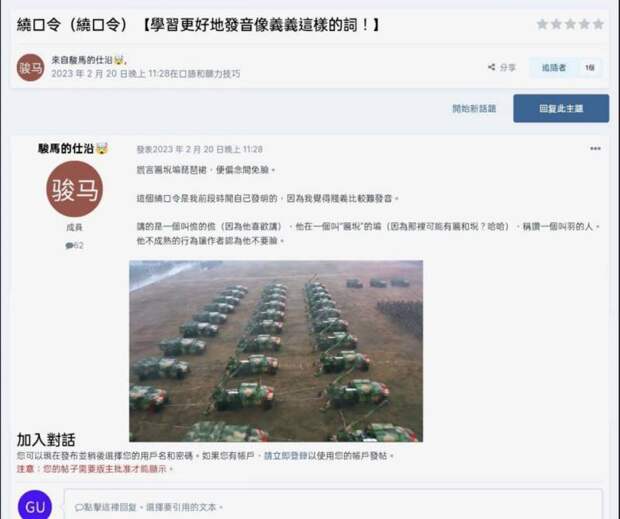Toggle the followers (追隨者) button
The width and height of the screenshot is (620, 519).
(554, 68)
